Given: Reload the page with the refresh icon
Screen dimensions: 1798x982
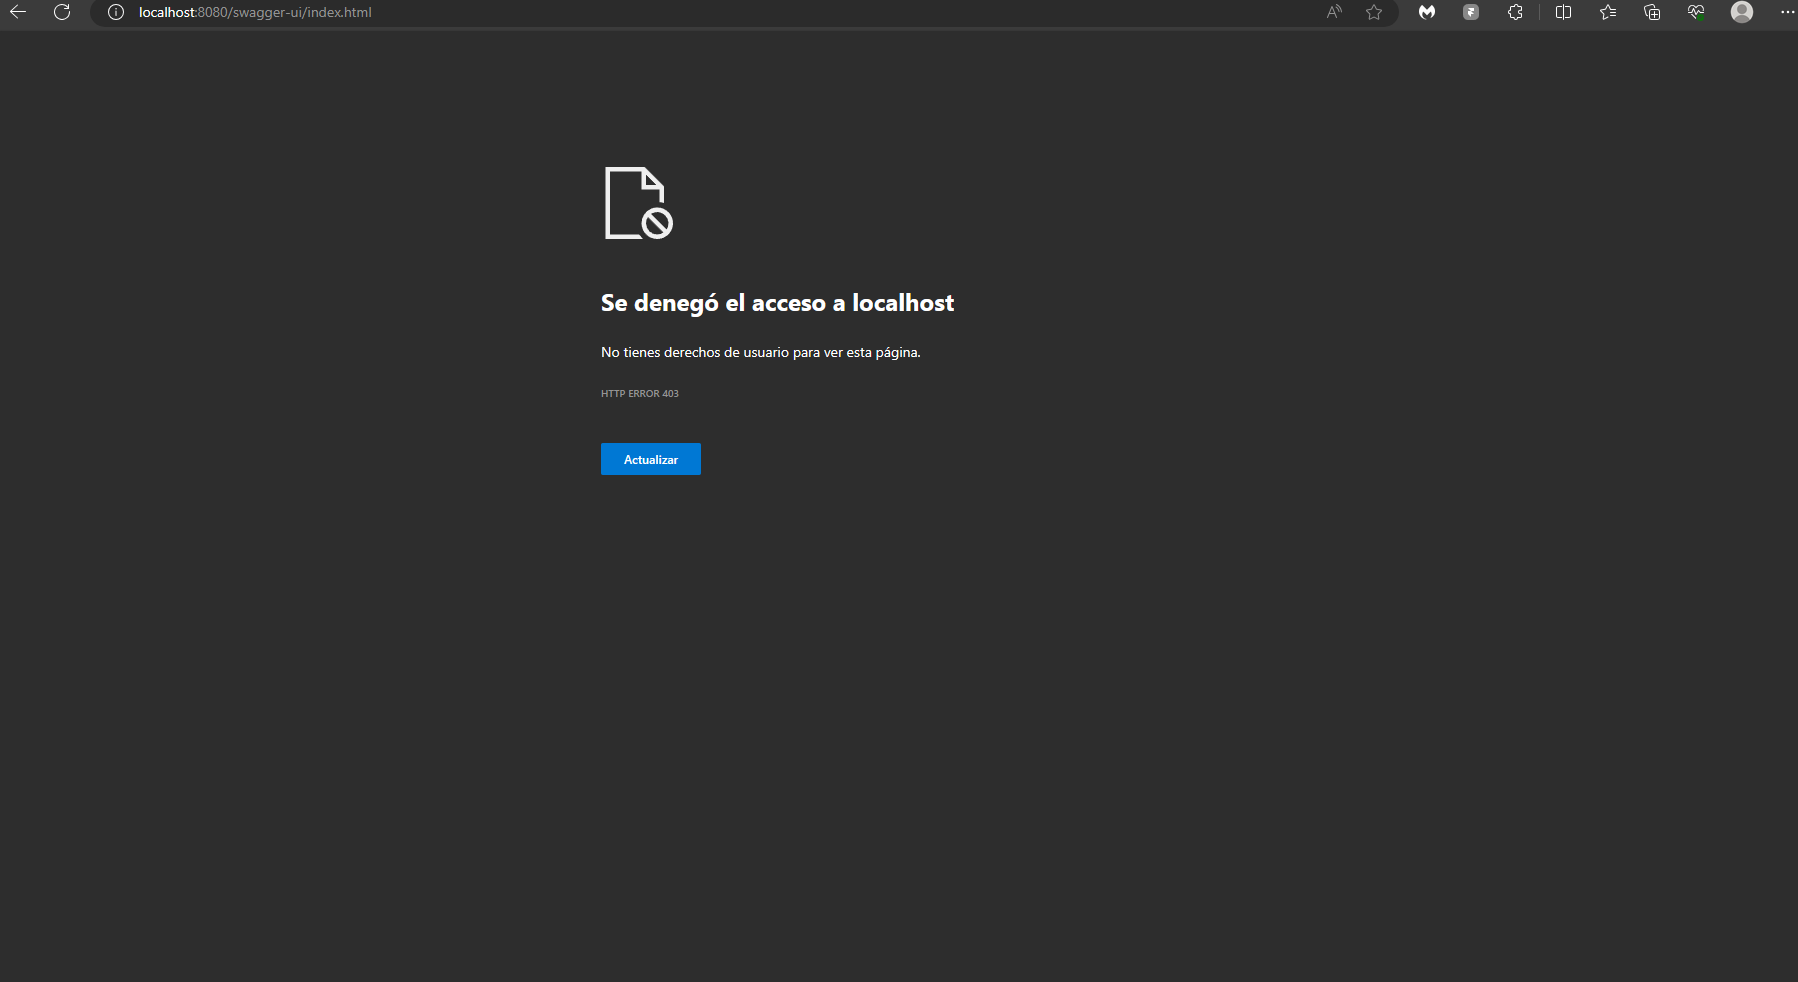Looking at the screenshot, I should 62,12.
